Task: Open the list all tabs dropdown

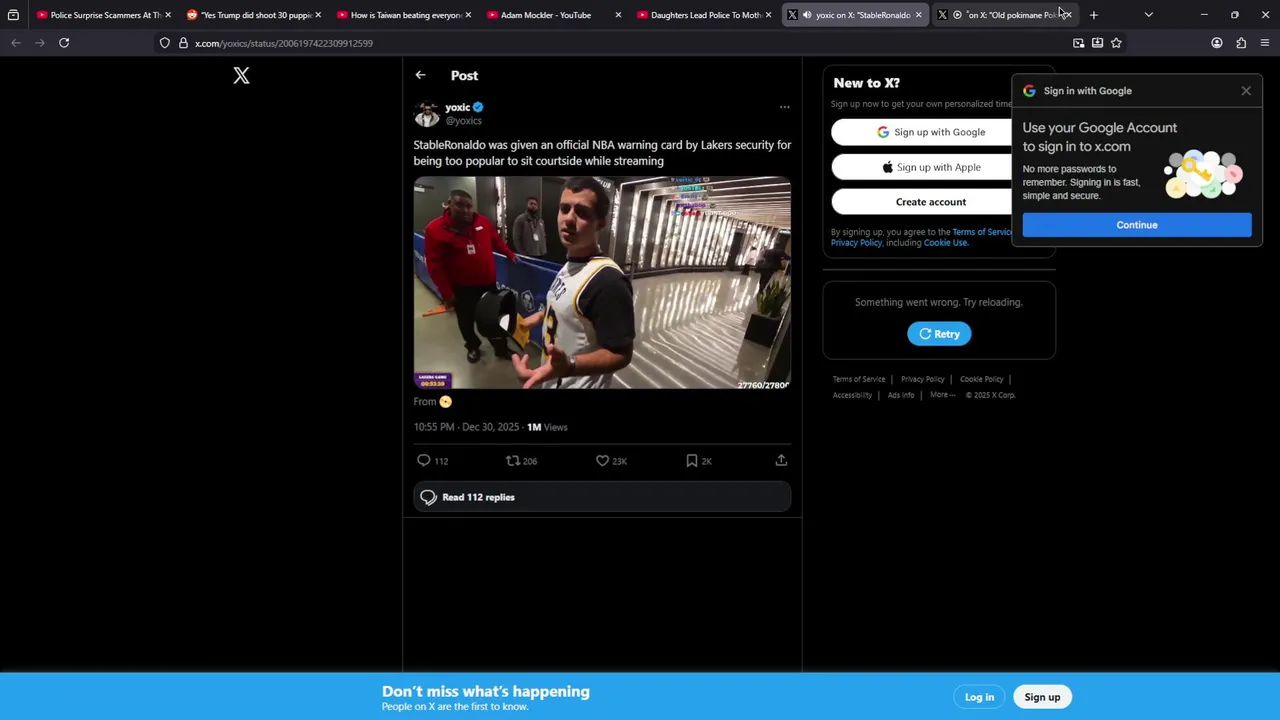Action: click(1148, 15)
